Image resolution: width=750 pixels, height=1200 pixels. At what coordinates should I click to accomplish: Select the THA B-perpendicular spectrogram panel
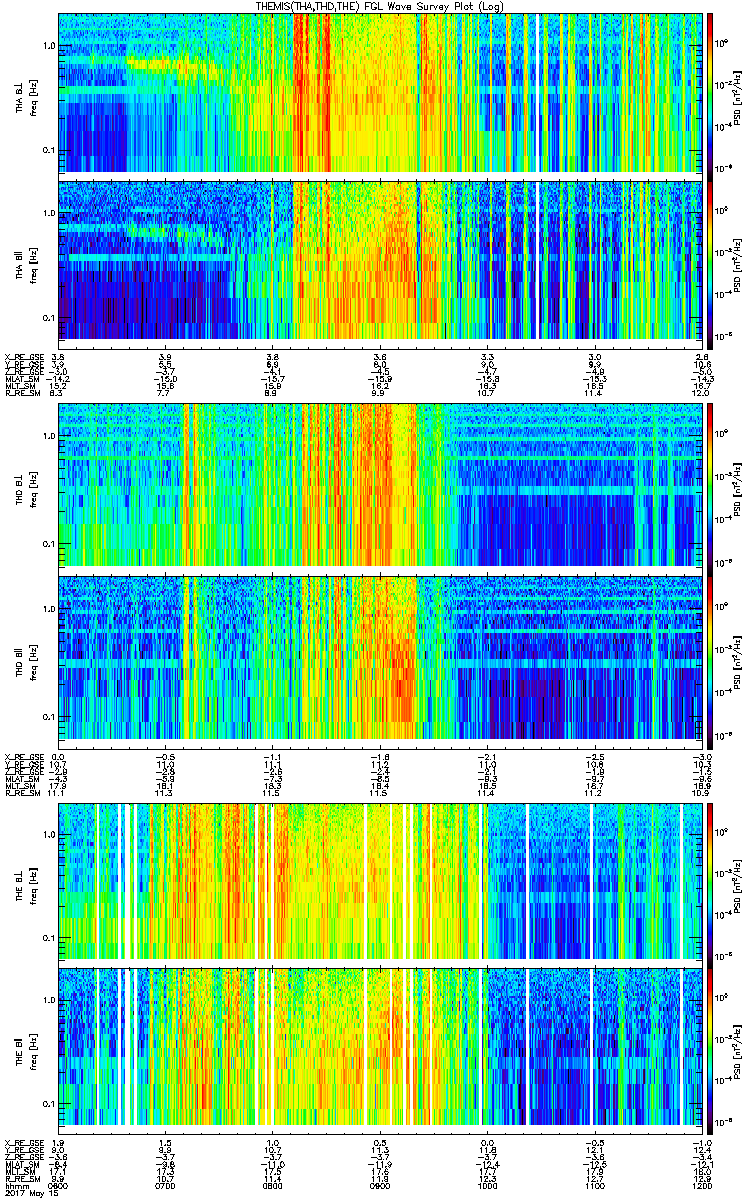380,92
